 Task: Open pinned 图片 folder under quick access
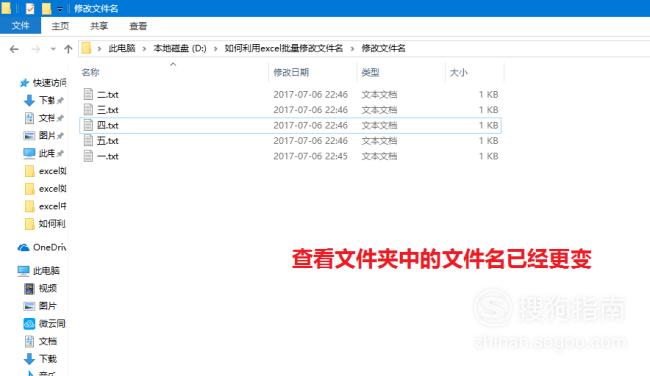46,136
